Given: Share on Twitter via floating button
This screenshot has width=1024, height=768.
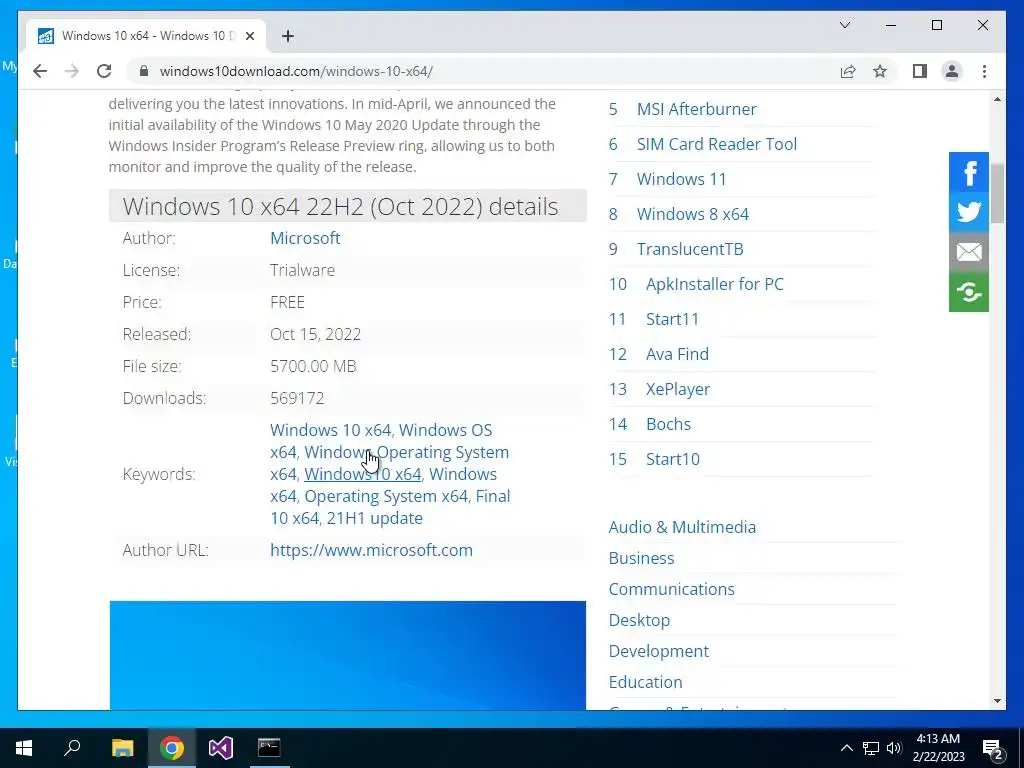Looking at the screenshot, I should click(x=969, y=212).
